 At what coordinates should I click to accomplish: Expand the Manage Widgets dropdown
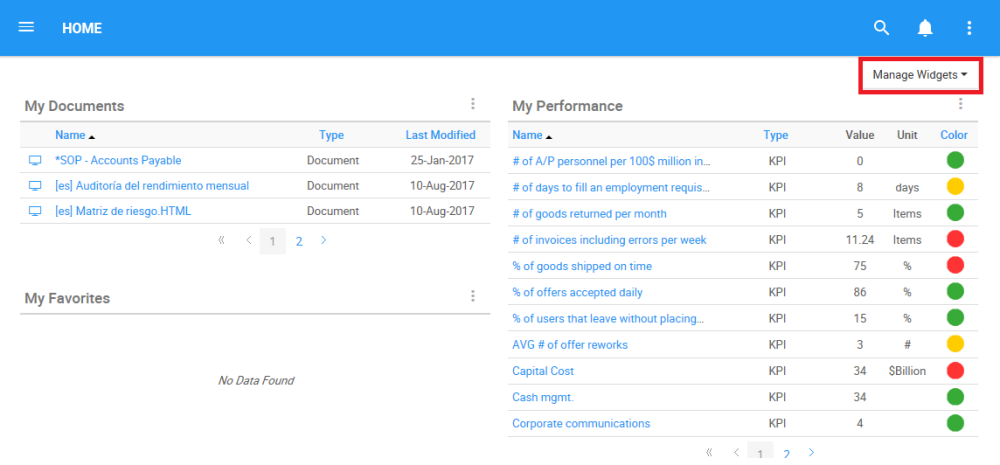pos(920,75)
